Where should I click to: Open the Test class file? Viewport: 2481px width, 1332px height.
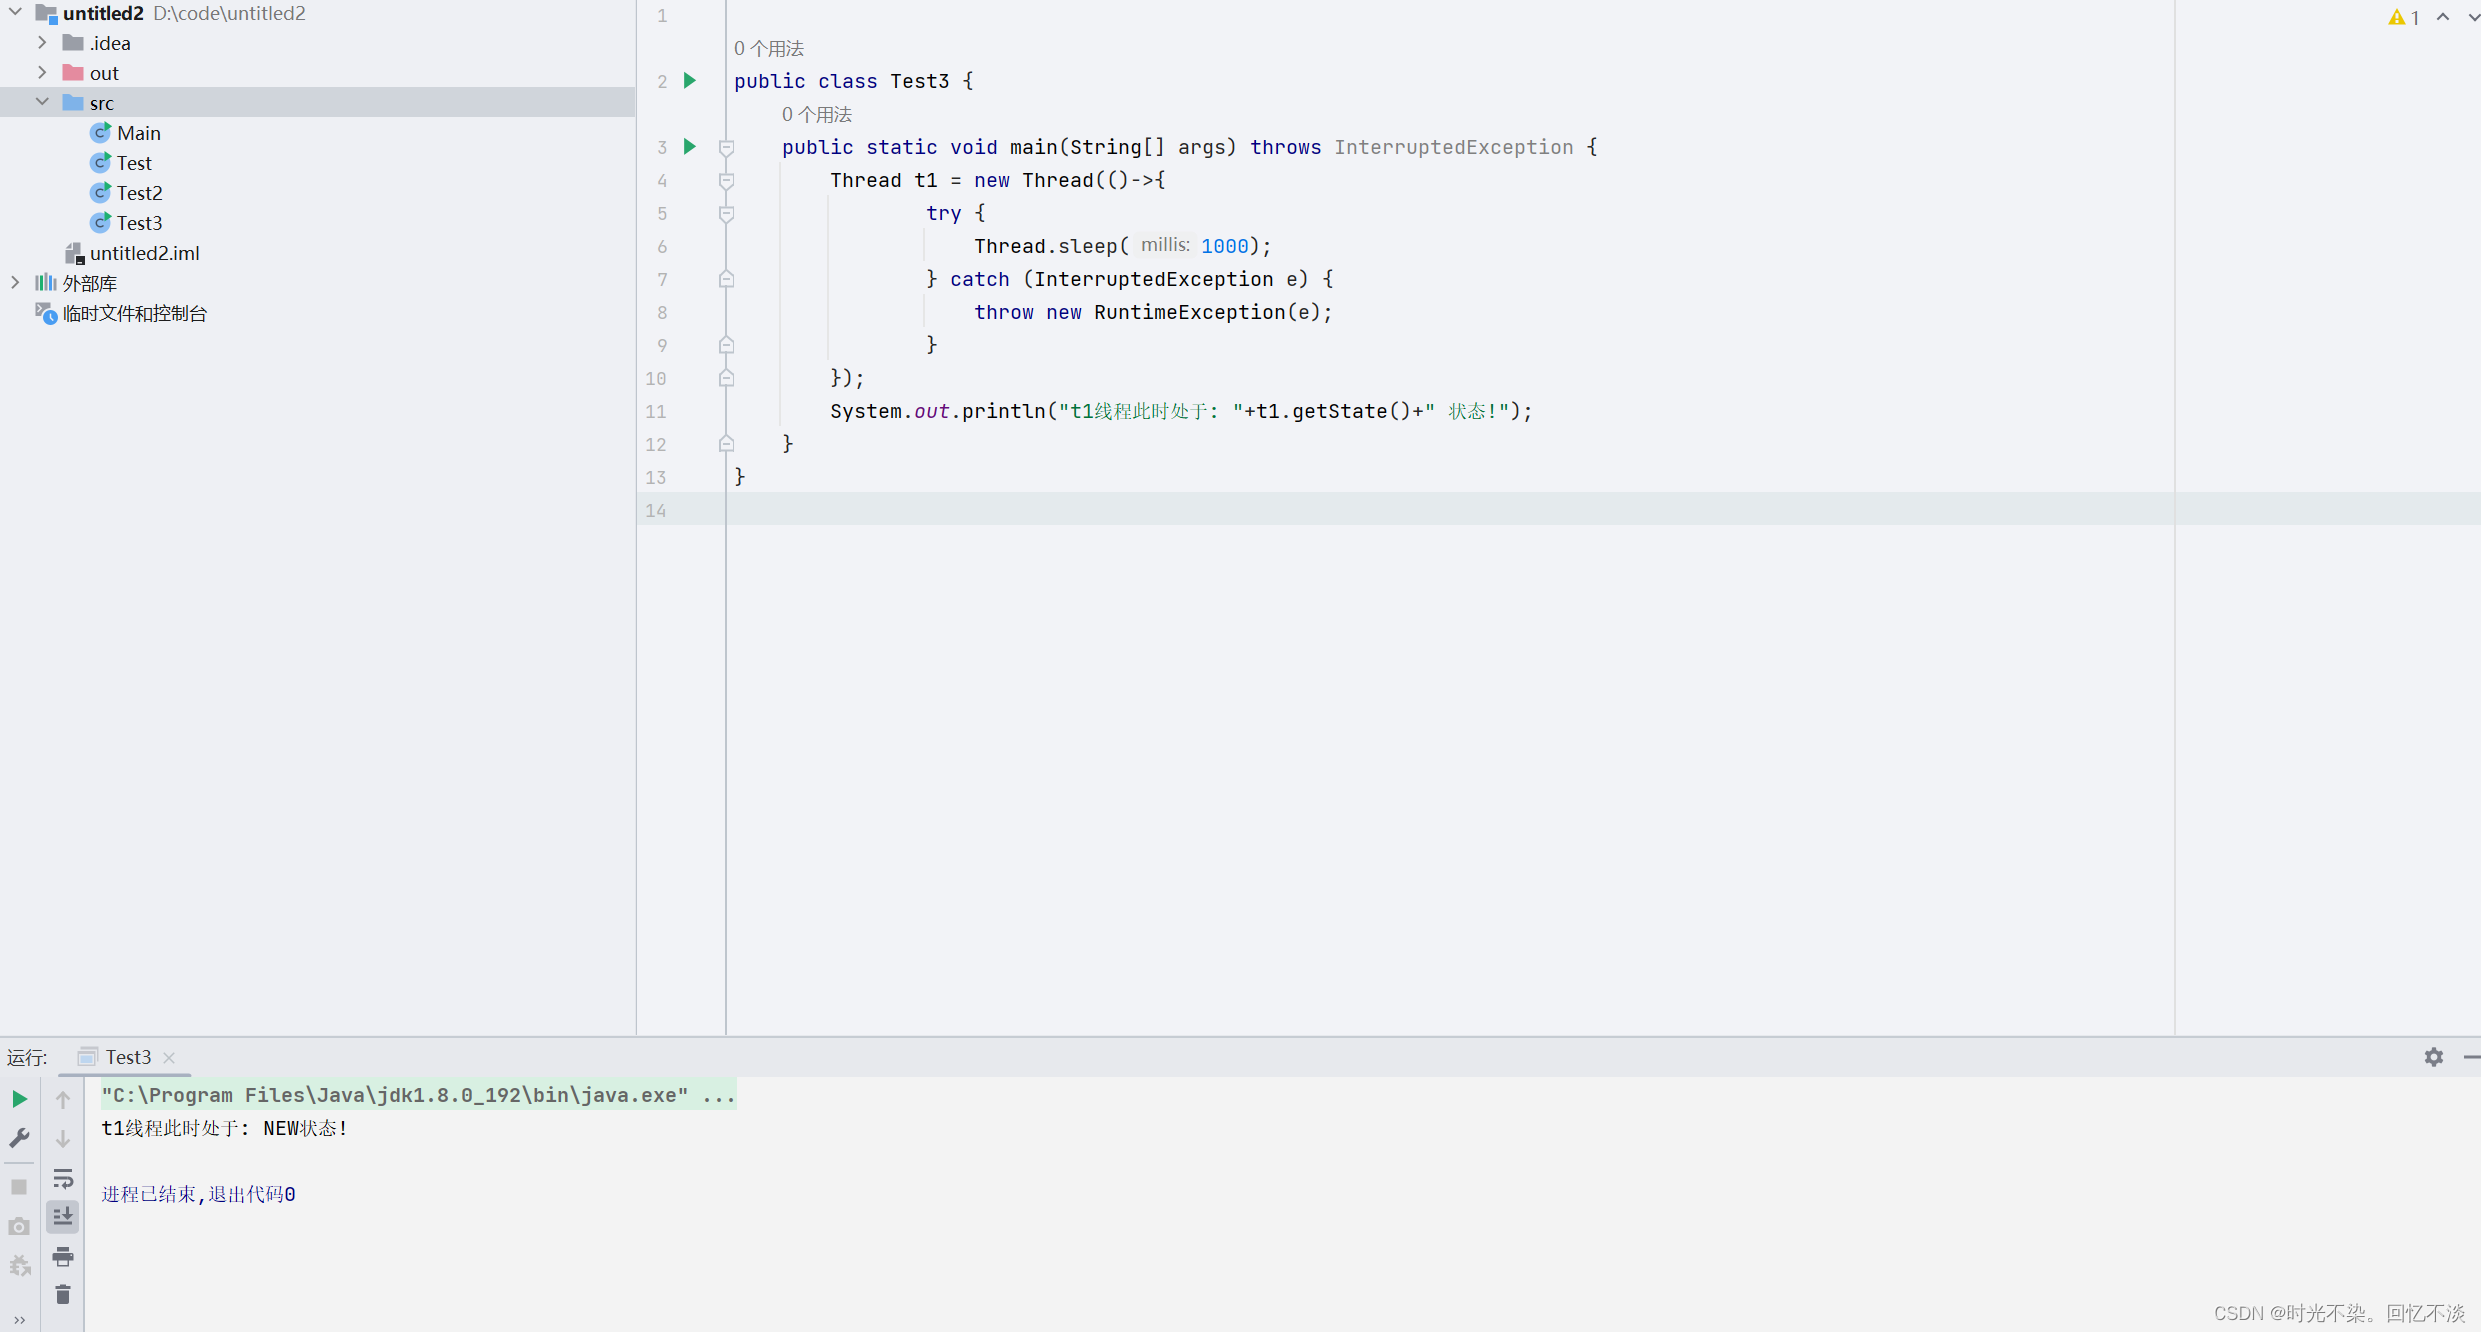click(x=134, y=163)
